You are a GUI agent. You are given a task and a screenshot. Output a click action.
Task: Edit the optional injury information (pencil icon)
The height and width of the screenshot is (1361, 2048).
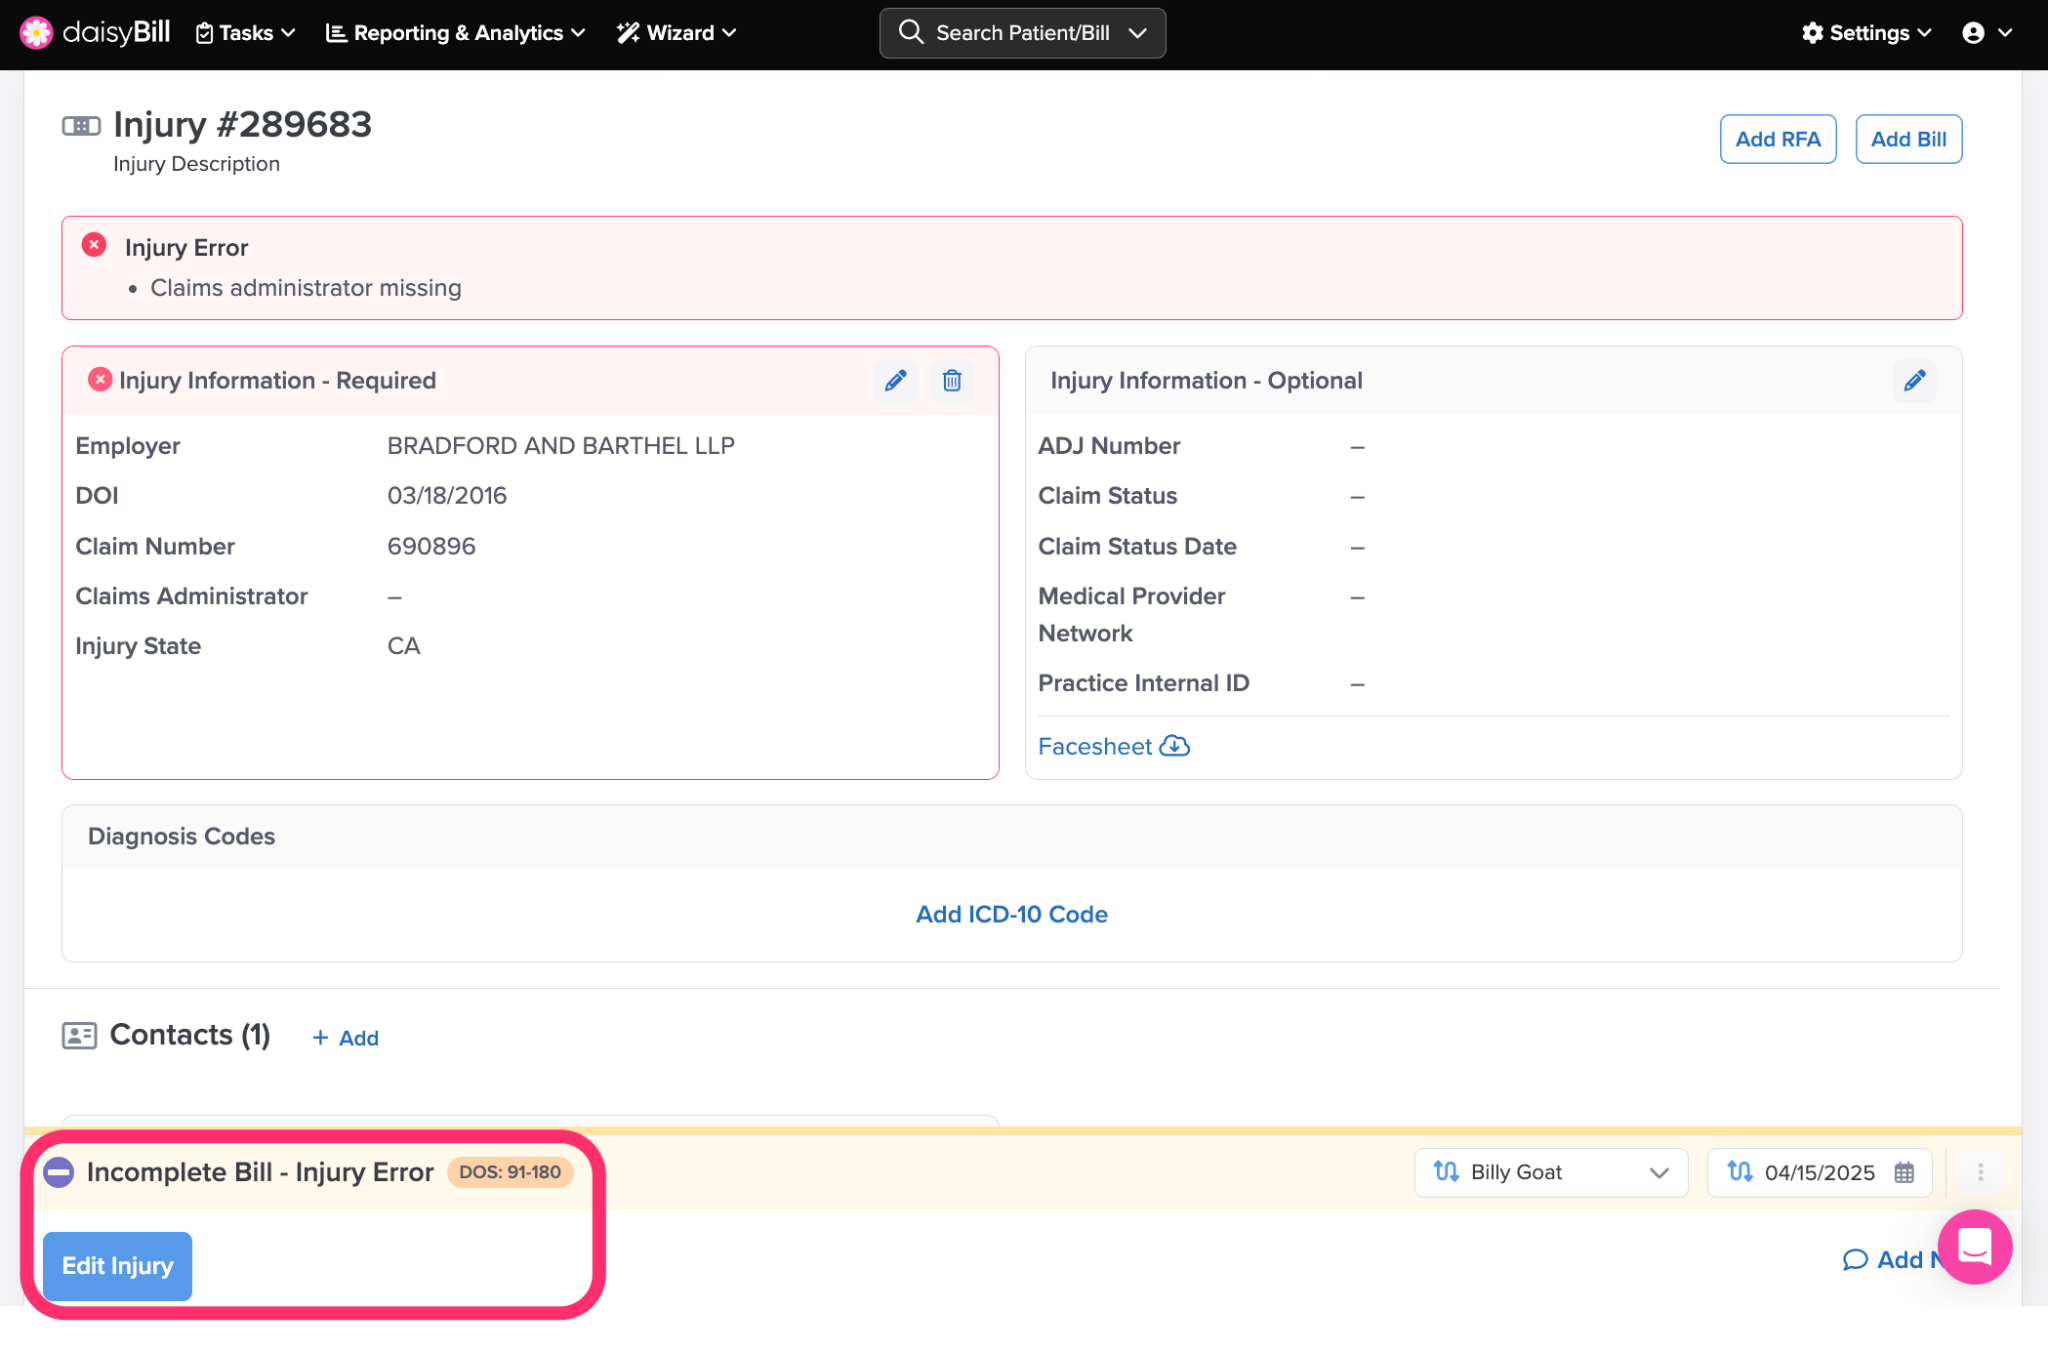point(1914,380)
